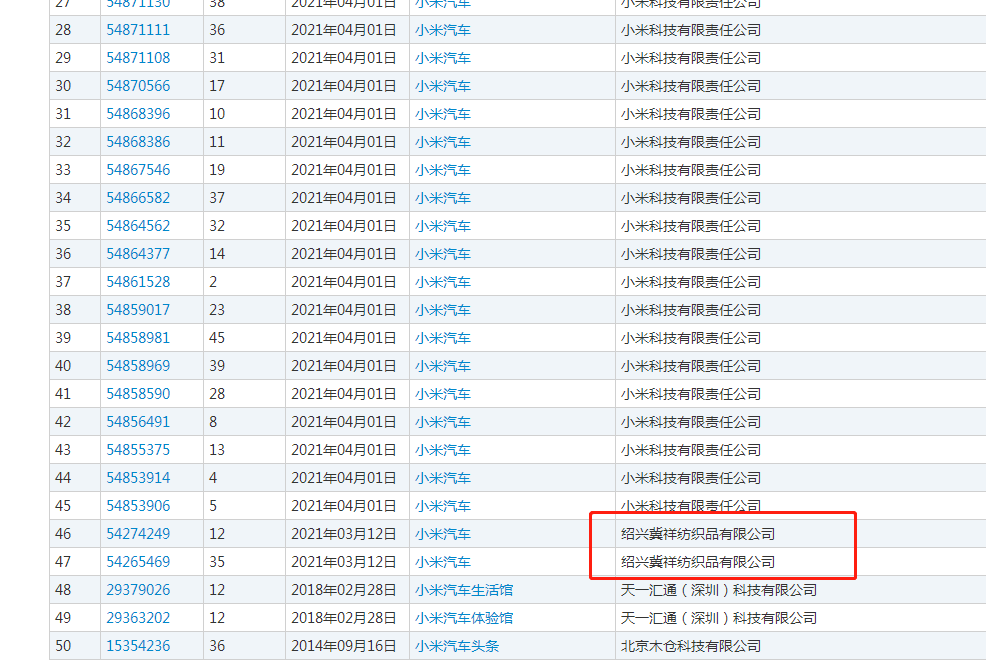Select the date 2018年02月28日 in row 48
The image size is (986, 665).
coord(343,590)
